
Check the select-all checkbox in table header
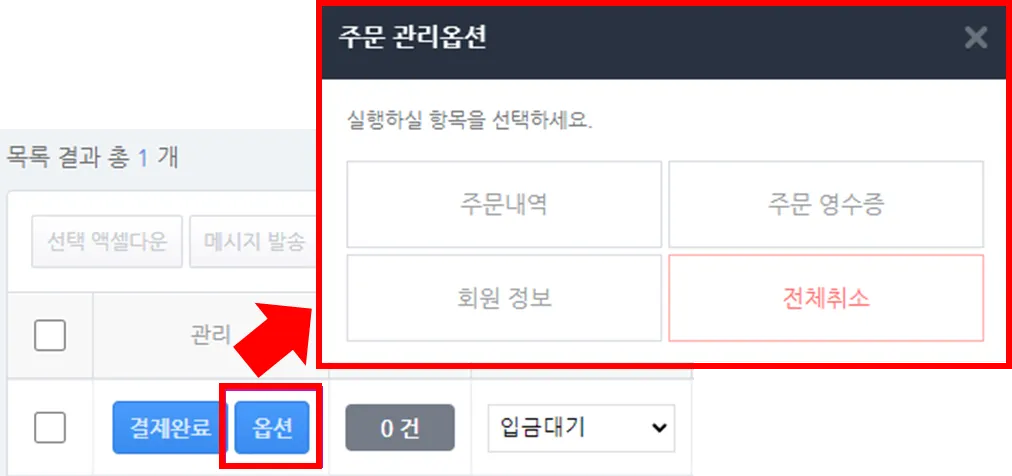click(x=50, y=335)
